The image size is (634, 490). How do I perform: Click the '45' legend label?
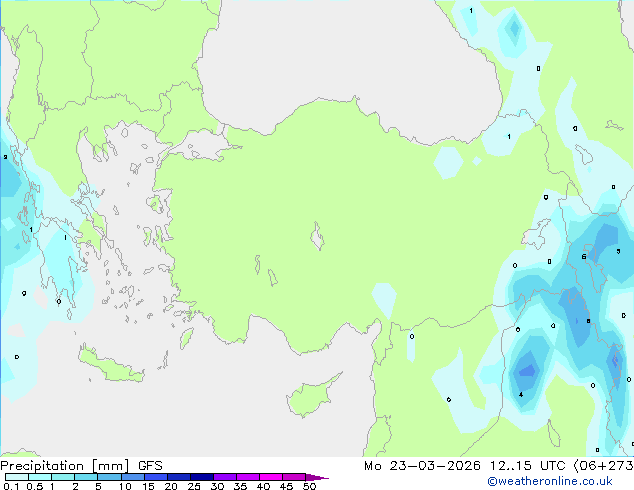click(286, 486)
